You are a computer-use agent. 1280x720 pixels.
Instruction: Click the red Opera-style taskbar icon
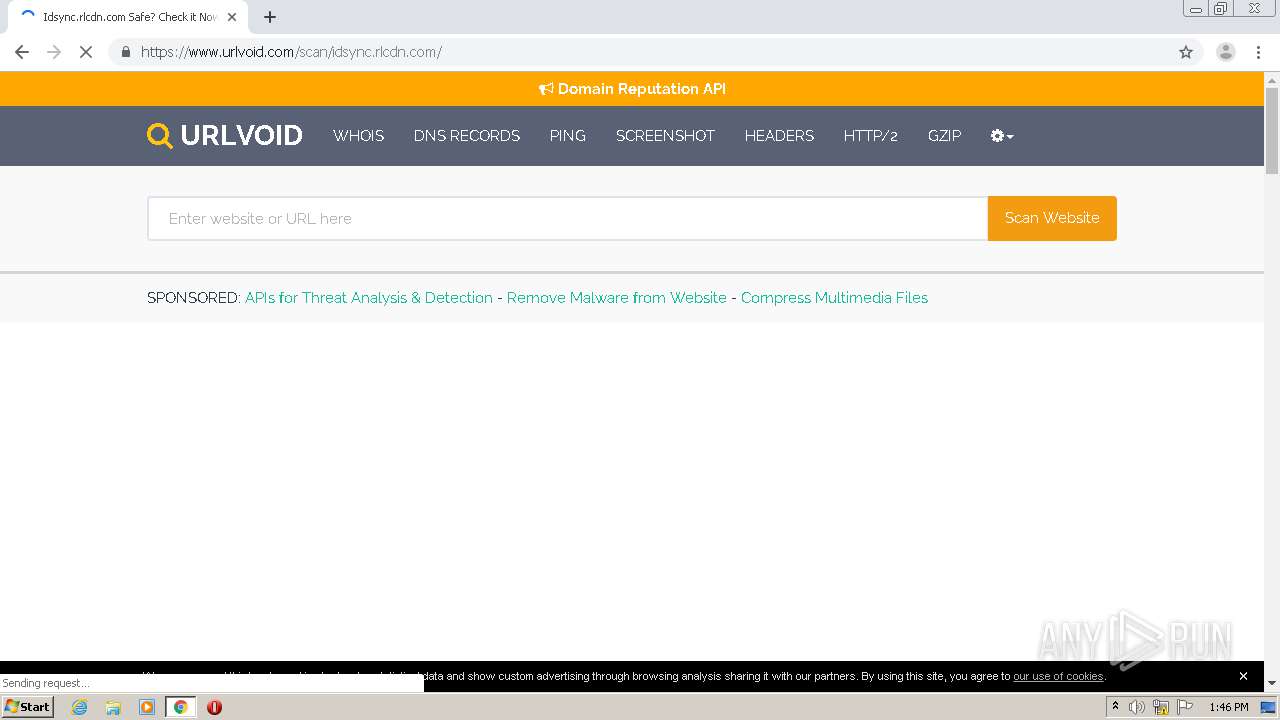[x=214, y=707]
